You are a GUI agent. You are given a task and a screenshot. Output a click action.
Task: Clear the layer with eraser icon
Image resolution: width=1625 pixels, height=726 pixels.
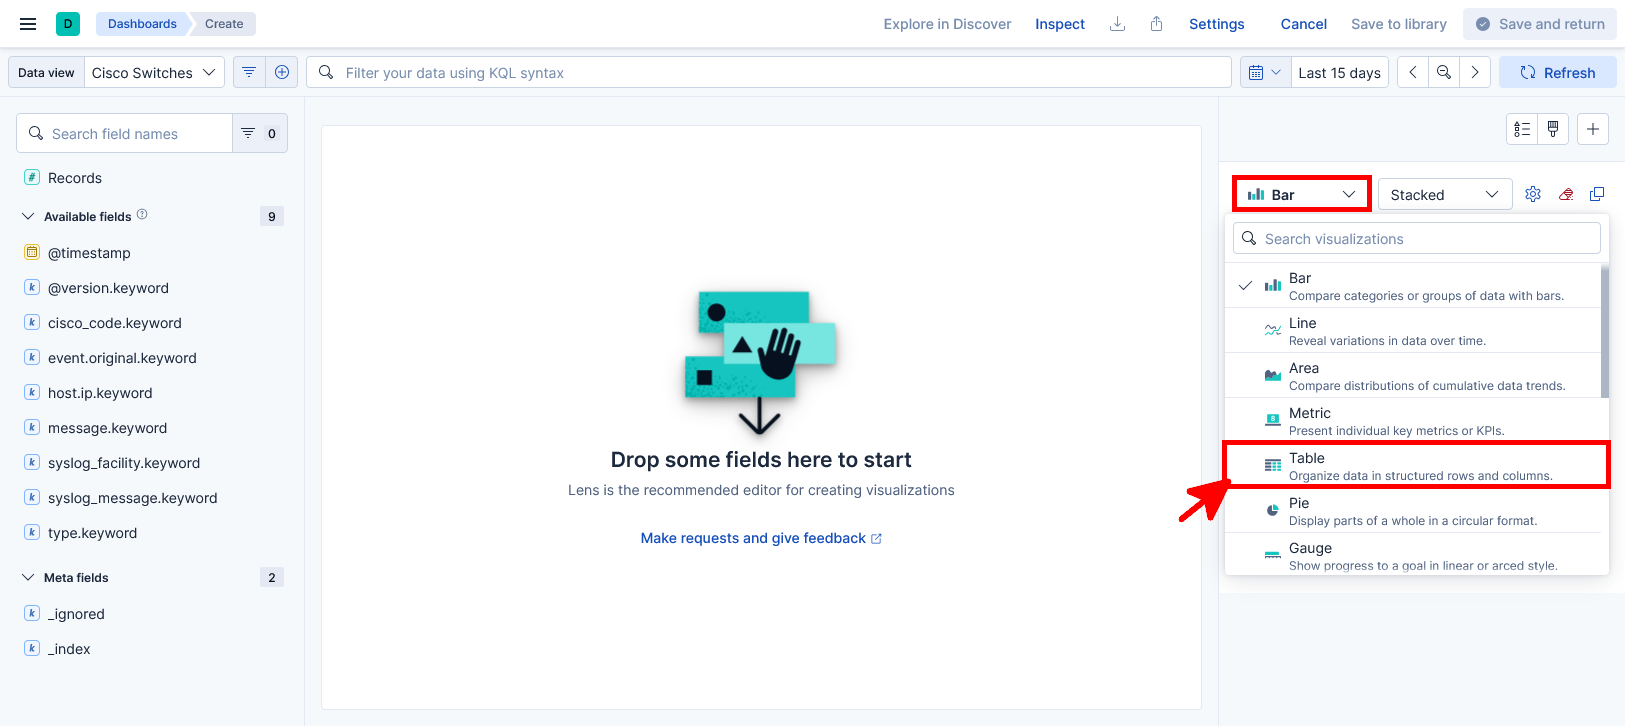coord(1566,194)
